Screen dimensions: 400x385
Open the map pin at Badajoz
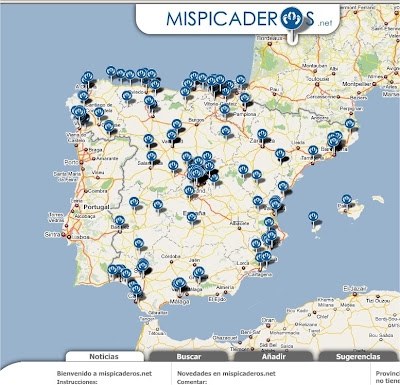120,221
